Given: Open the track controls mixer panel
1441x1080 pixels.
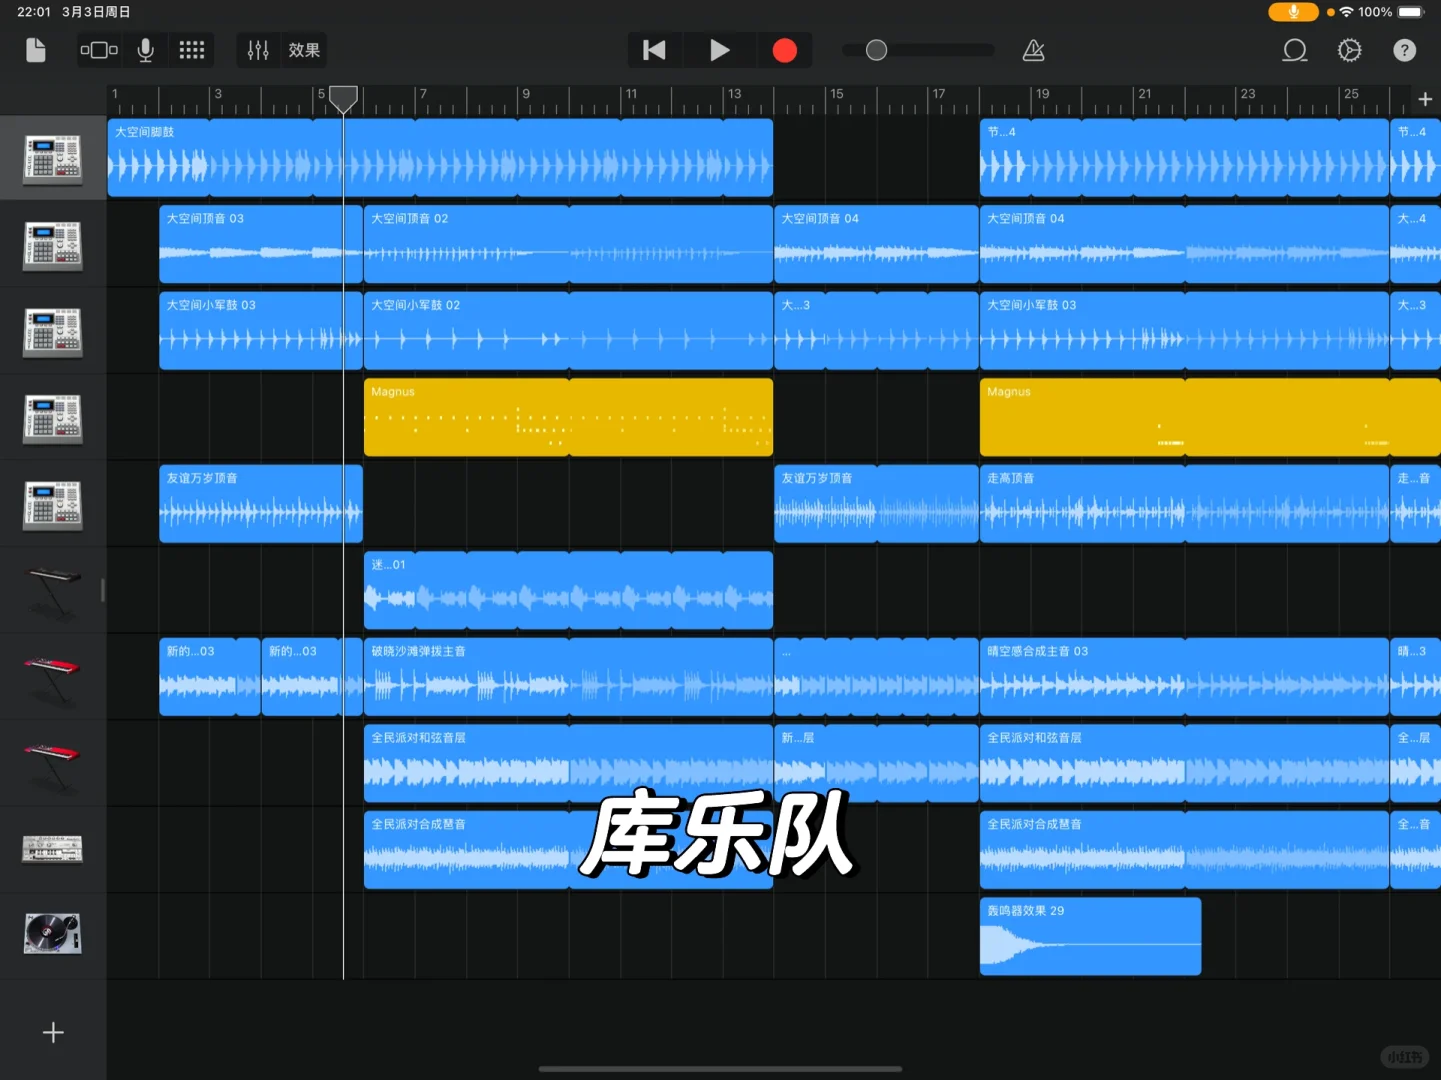Looking at the screenshot, I should (x=257, y=50).
